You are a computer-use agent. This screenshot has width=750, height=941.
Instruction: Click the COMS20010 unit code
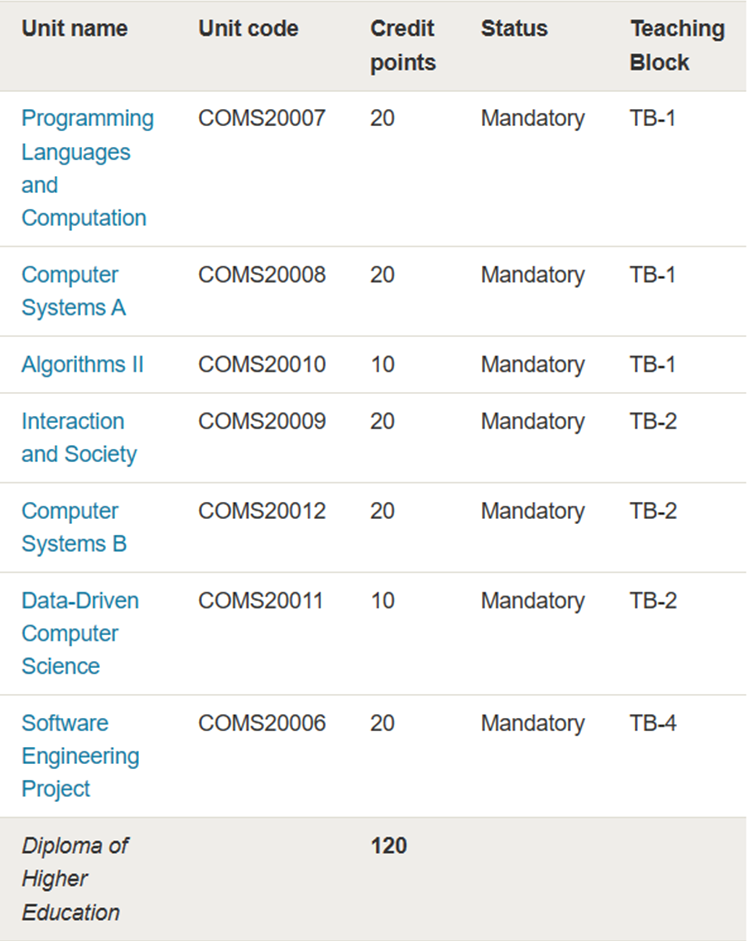click(x=262, y=364)
